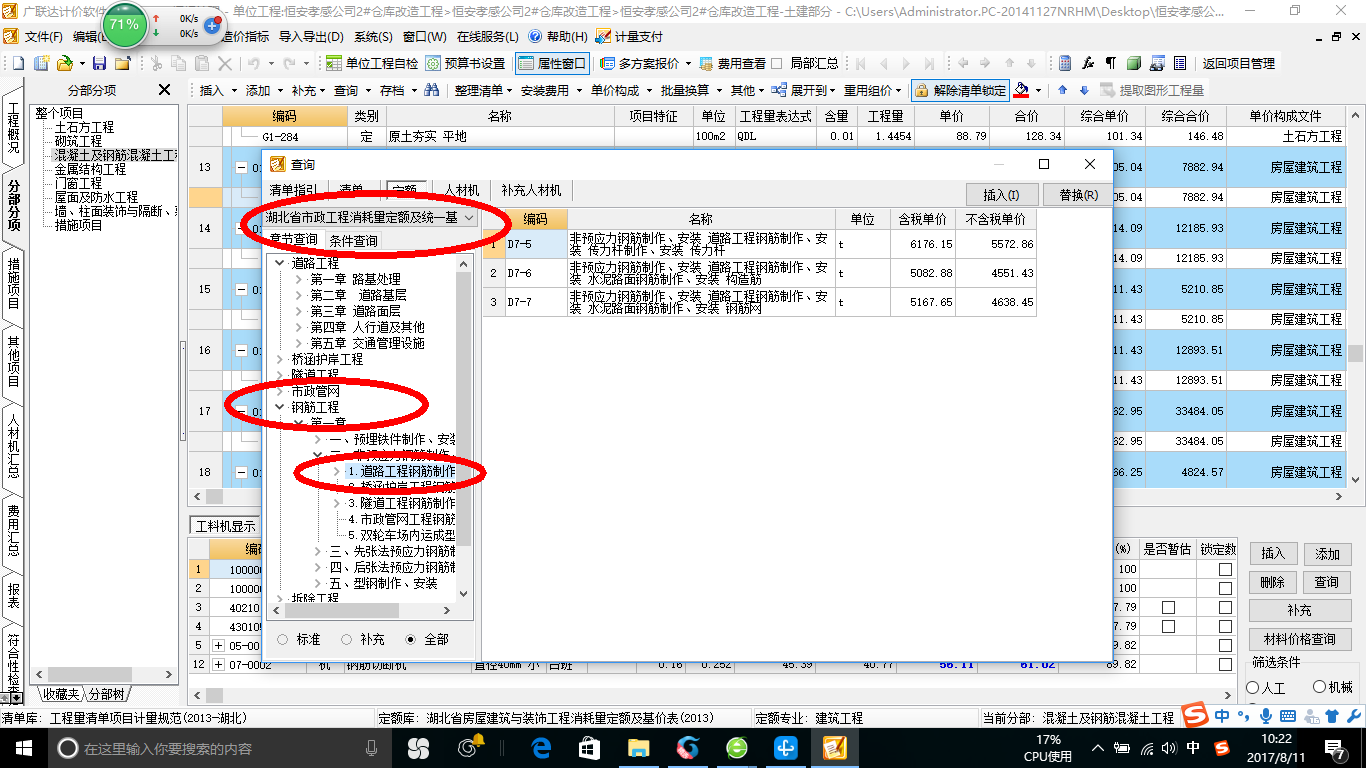This screenshot has width=1366, height=768.
Task: Collapse the 道路工程 tree node
Action: (x=279, y=263)
